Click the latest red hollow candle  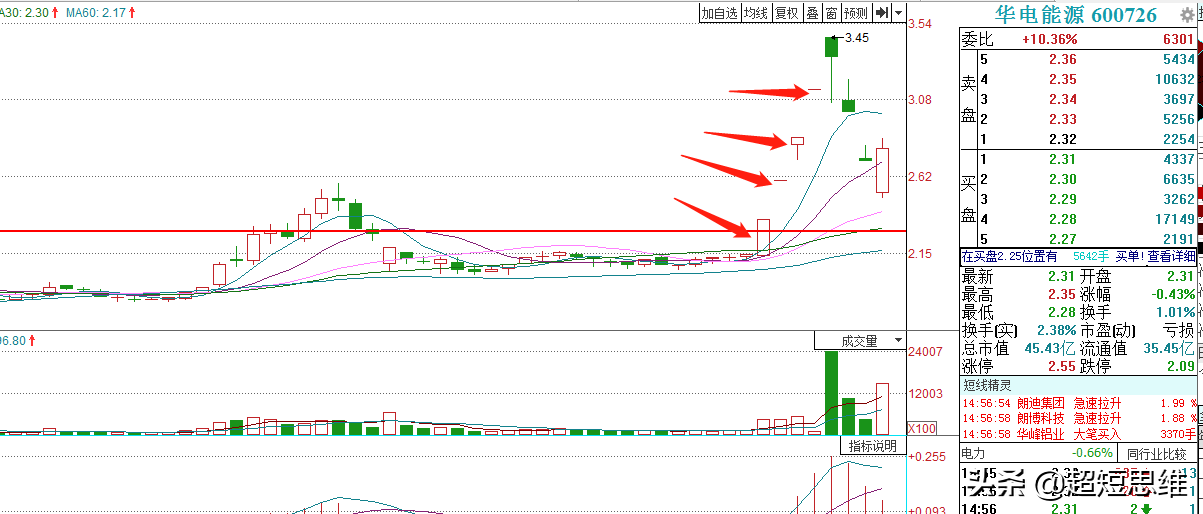[882, 170]
